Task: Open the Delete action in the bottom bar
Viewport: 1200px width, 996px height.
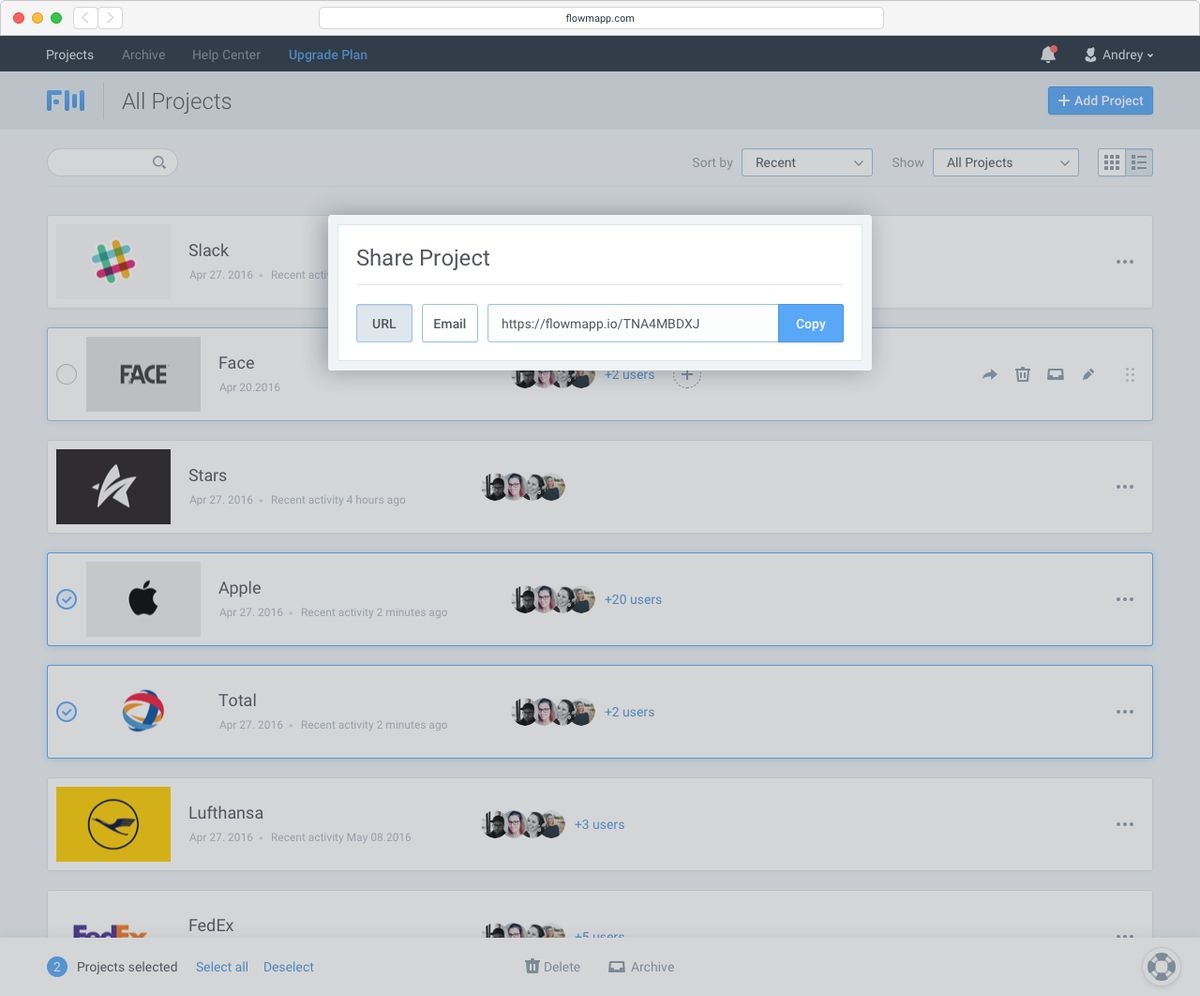Action: (x=552, y=967)
